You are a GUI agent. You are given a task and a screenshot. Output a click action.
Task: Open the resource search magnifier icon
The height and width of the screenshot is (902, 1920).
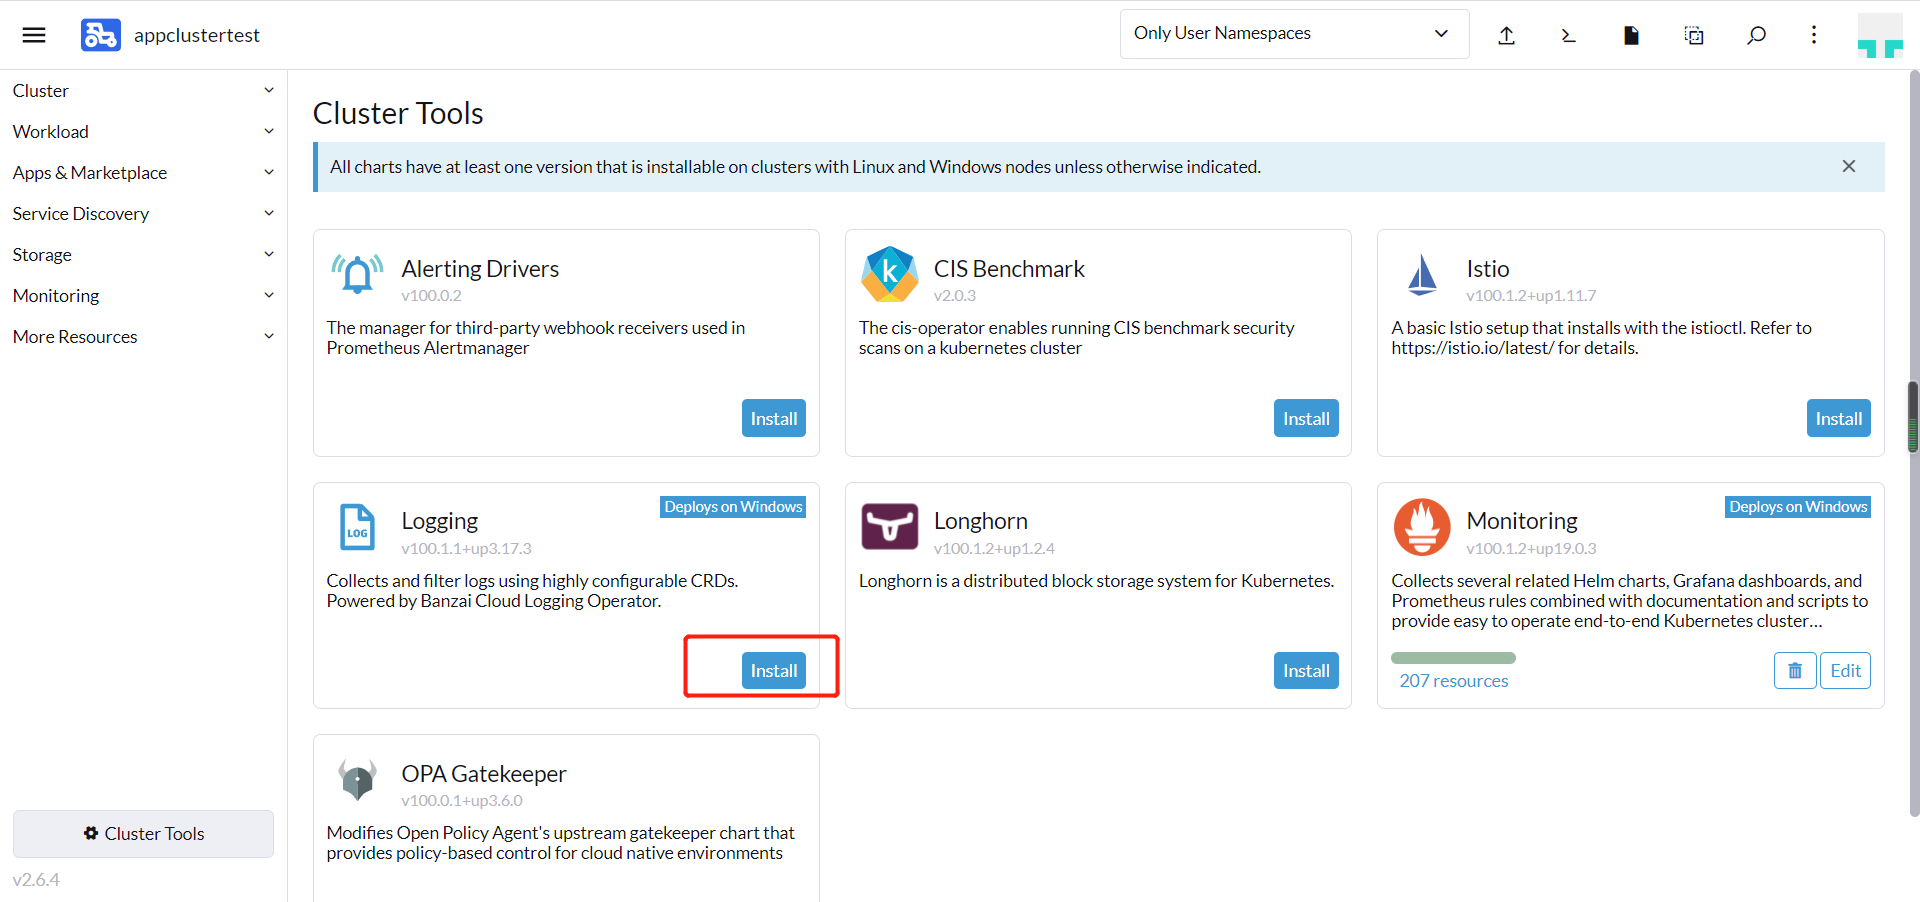[x=1756, y=35]
